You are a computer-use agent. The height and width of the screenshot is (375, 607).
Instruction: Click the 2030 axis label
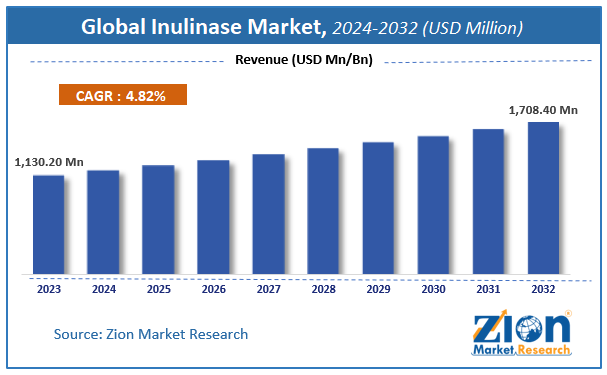click(434, 289)
